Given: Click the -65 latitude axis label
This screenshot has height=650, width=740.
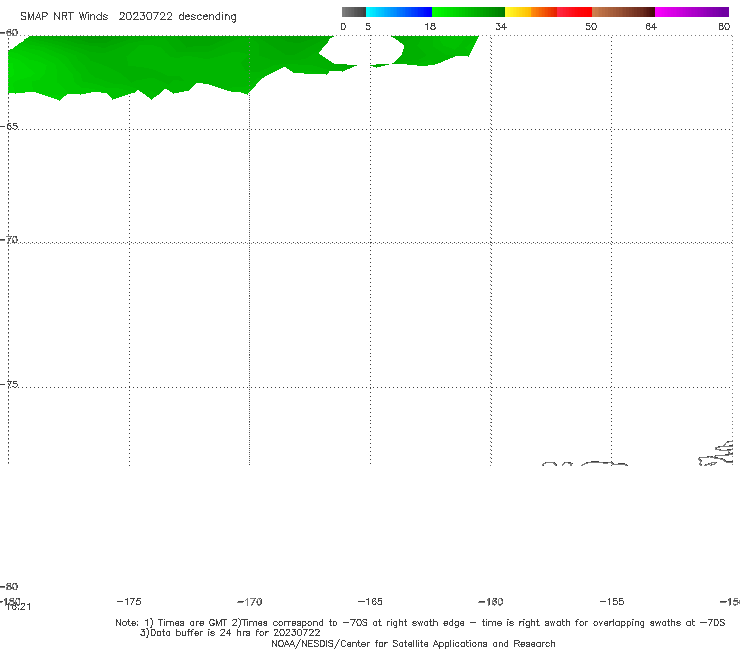Looking at the screenshot, I should (9, 126).
